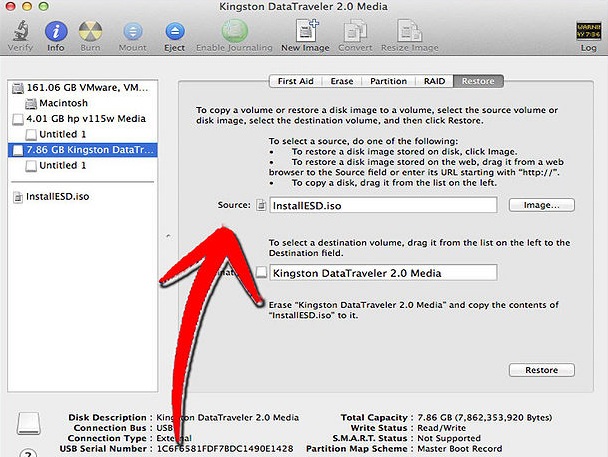Screen dimensions: 608x457
Task: Open the Log viewer icon
Action: click(588, 31)
